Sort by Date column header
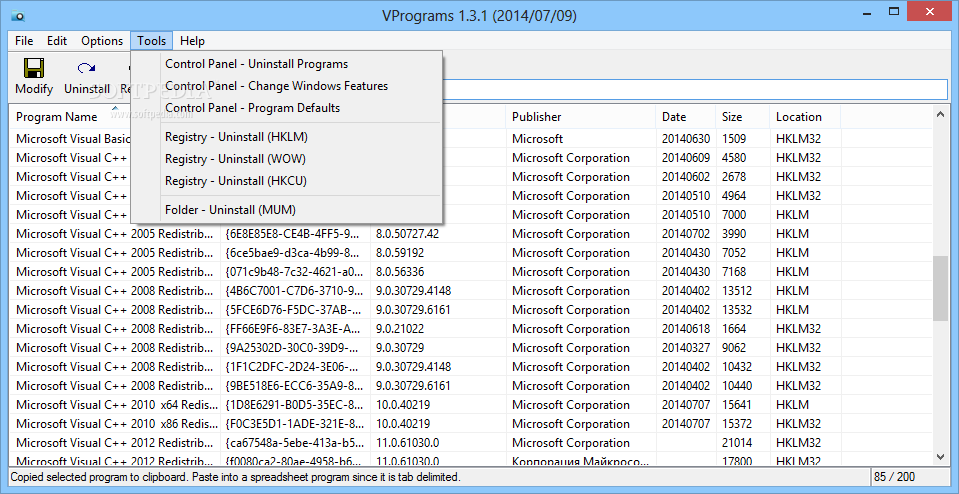This screenshot has width=959, height=494. 686,117
